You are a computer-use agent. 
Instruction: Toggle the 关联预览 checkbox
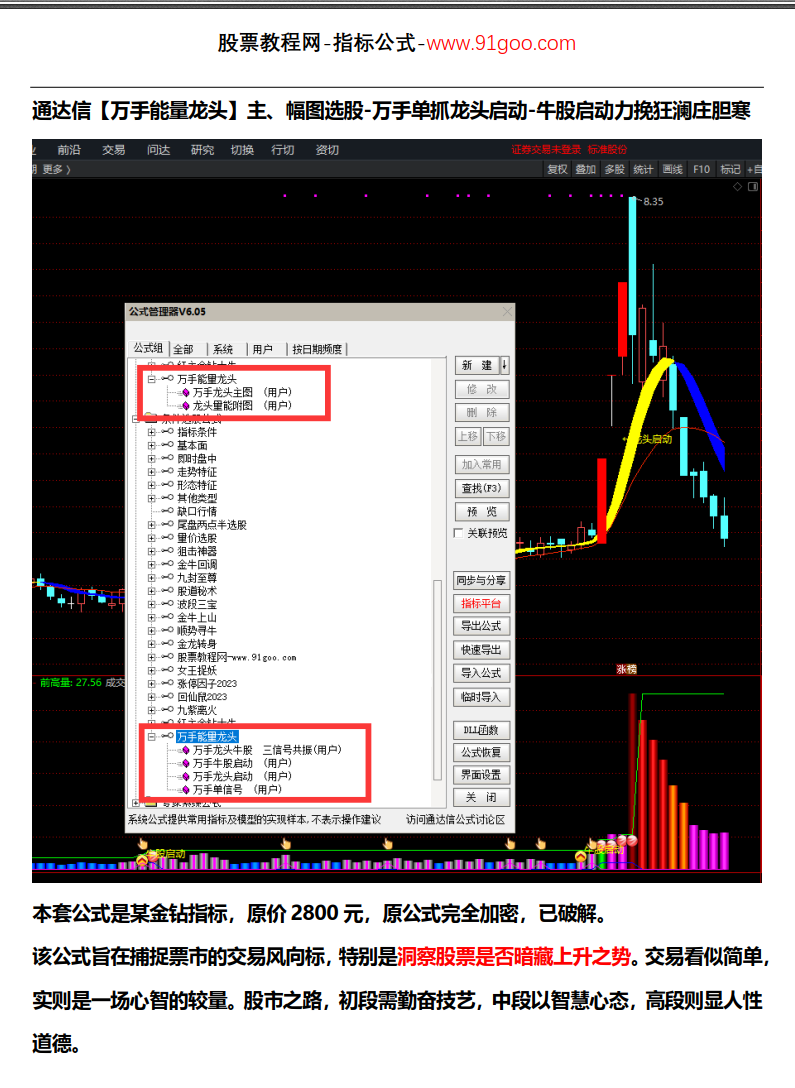coord(459,533)
